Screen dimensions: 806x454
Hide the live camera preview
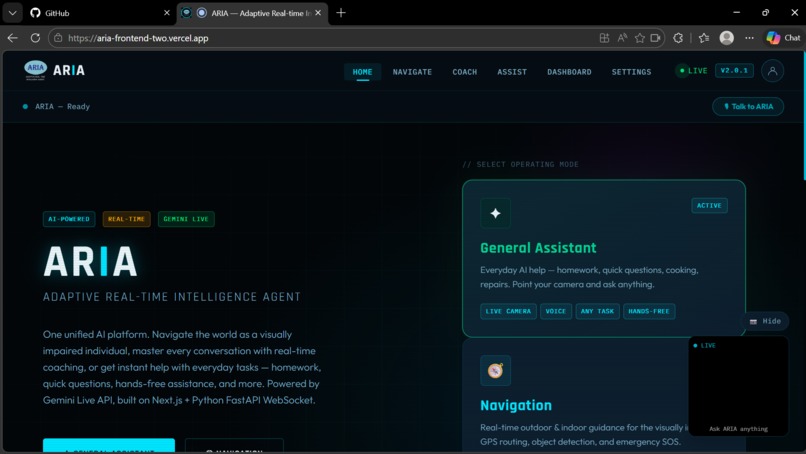coord(765,321)
